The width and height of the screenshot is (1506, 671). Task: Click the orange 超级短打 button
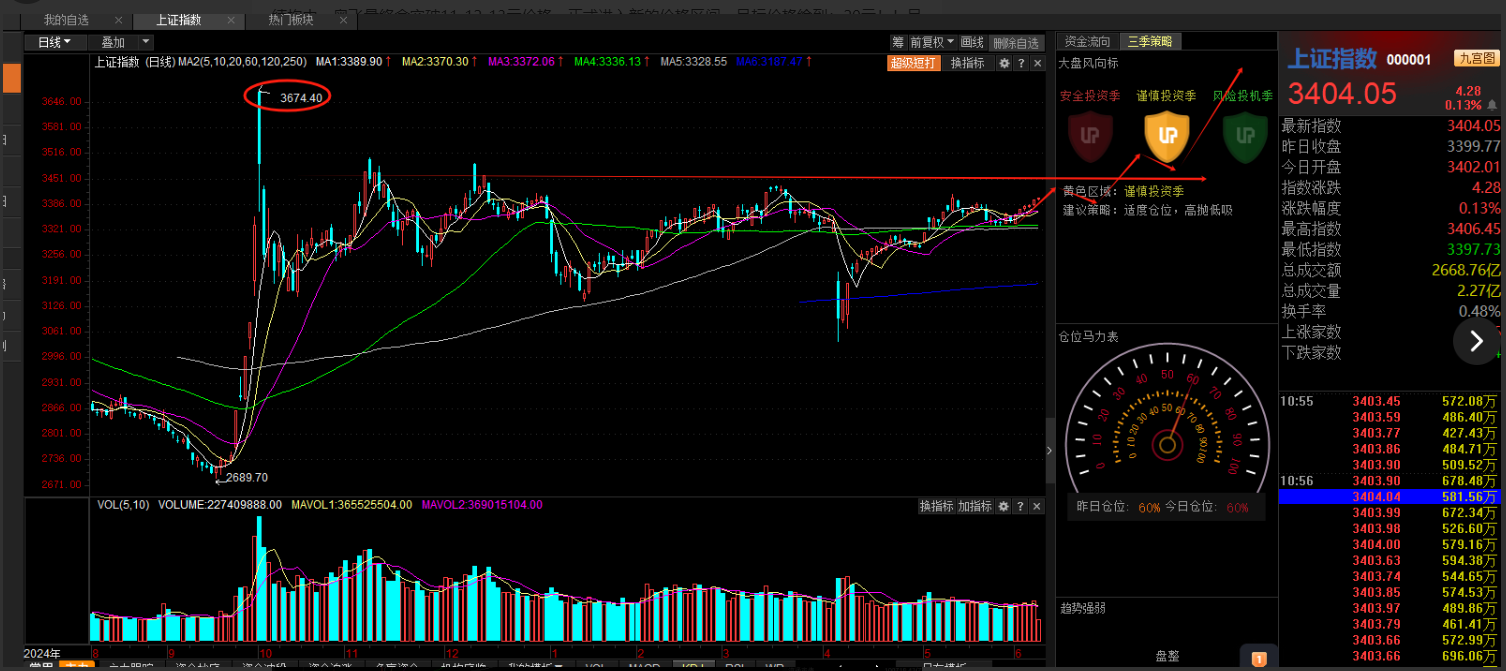pos(914,63)
